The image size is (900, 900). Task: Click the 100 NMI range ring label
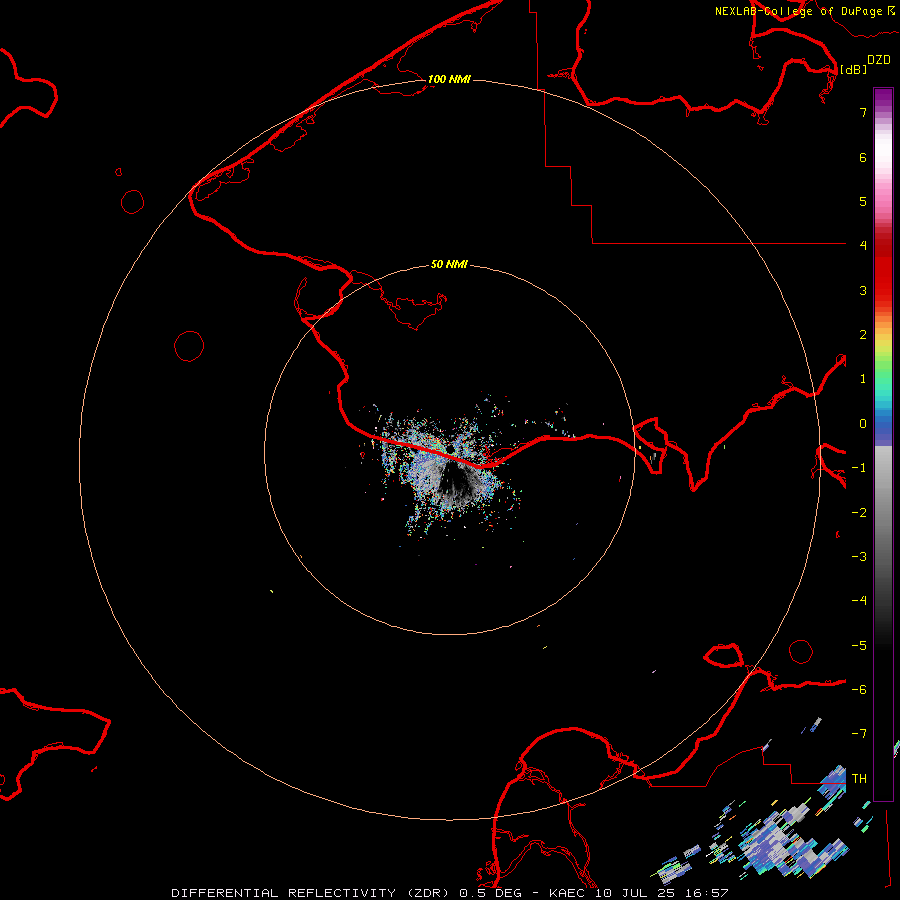(x=449, y=79)
